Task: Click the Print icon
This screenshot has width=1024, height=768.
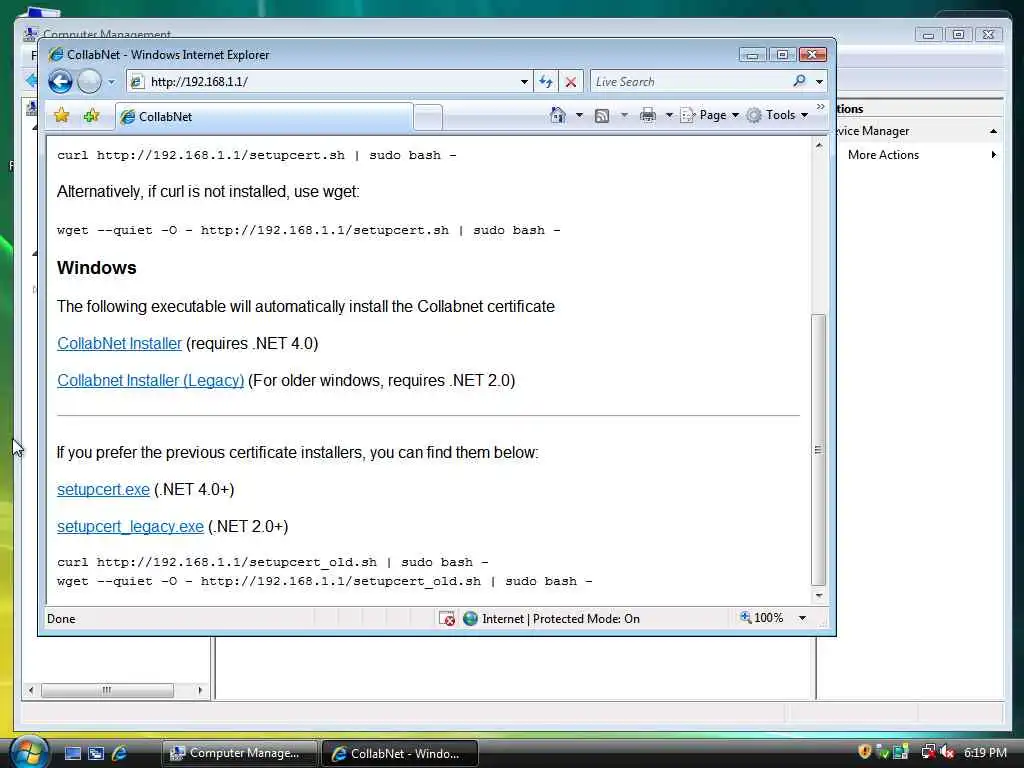Action: tap(648, 116)
